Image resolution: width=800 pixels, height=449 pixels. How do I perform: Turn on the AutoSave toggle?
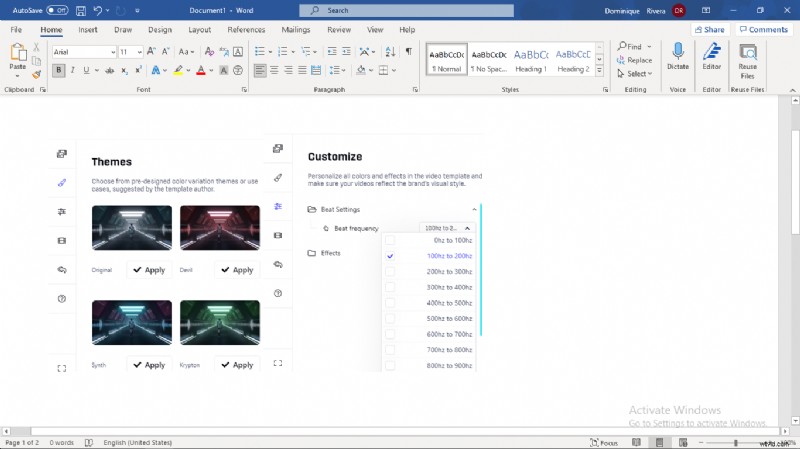pos(57,10)
